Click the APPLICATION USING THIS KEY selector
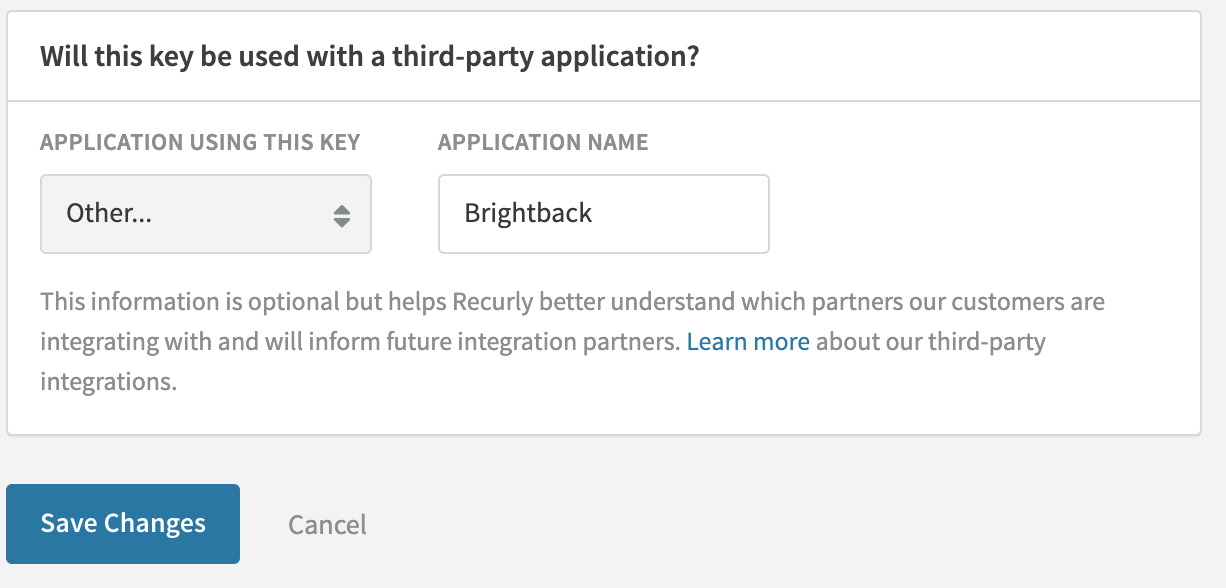Screen dimensions: 1226x588 click(205, 213)
